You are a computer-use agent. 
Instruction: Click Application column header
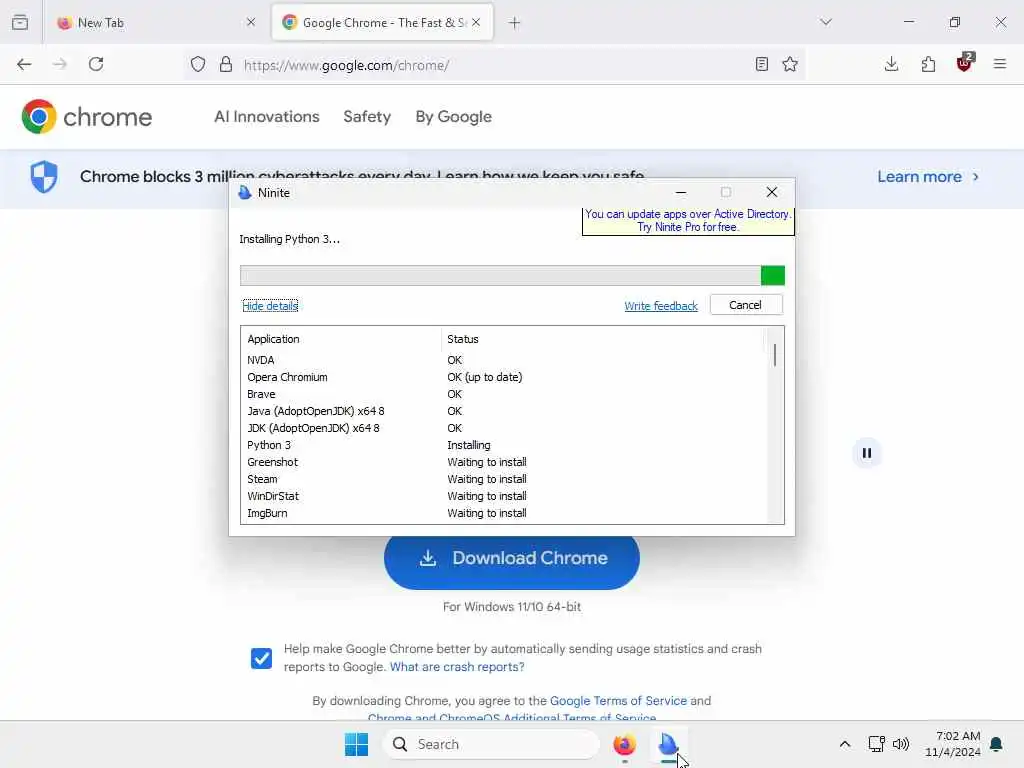click(342, 339)
